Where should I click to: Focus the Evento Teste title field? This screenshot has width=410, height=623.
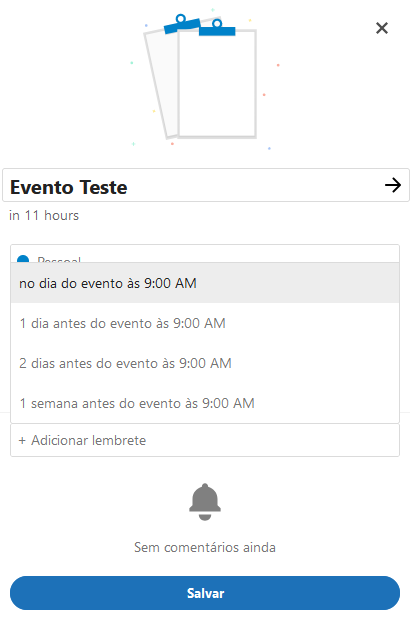tap(206, 185)
